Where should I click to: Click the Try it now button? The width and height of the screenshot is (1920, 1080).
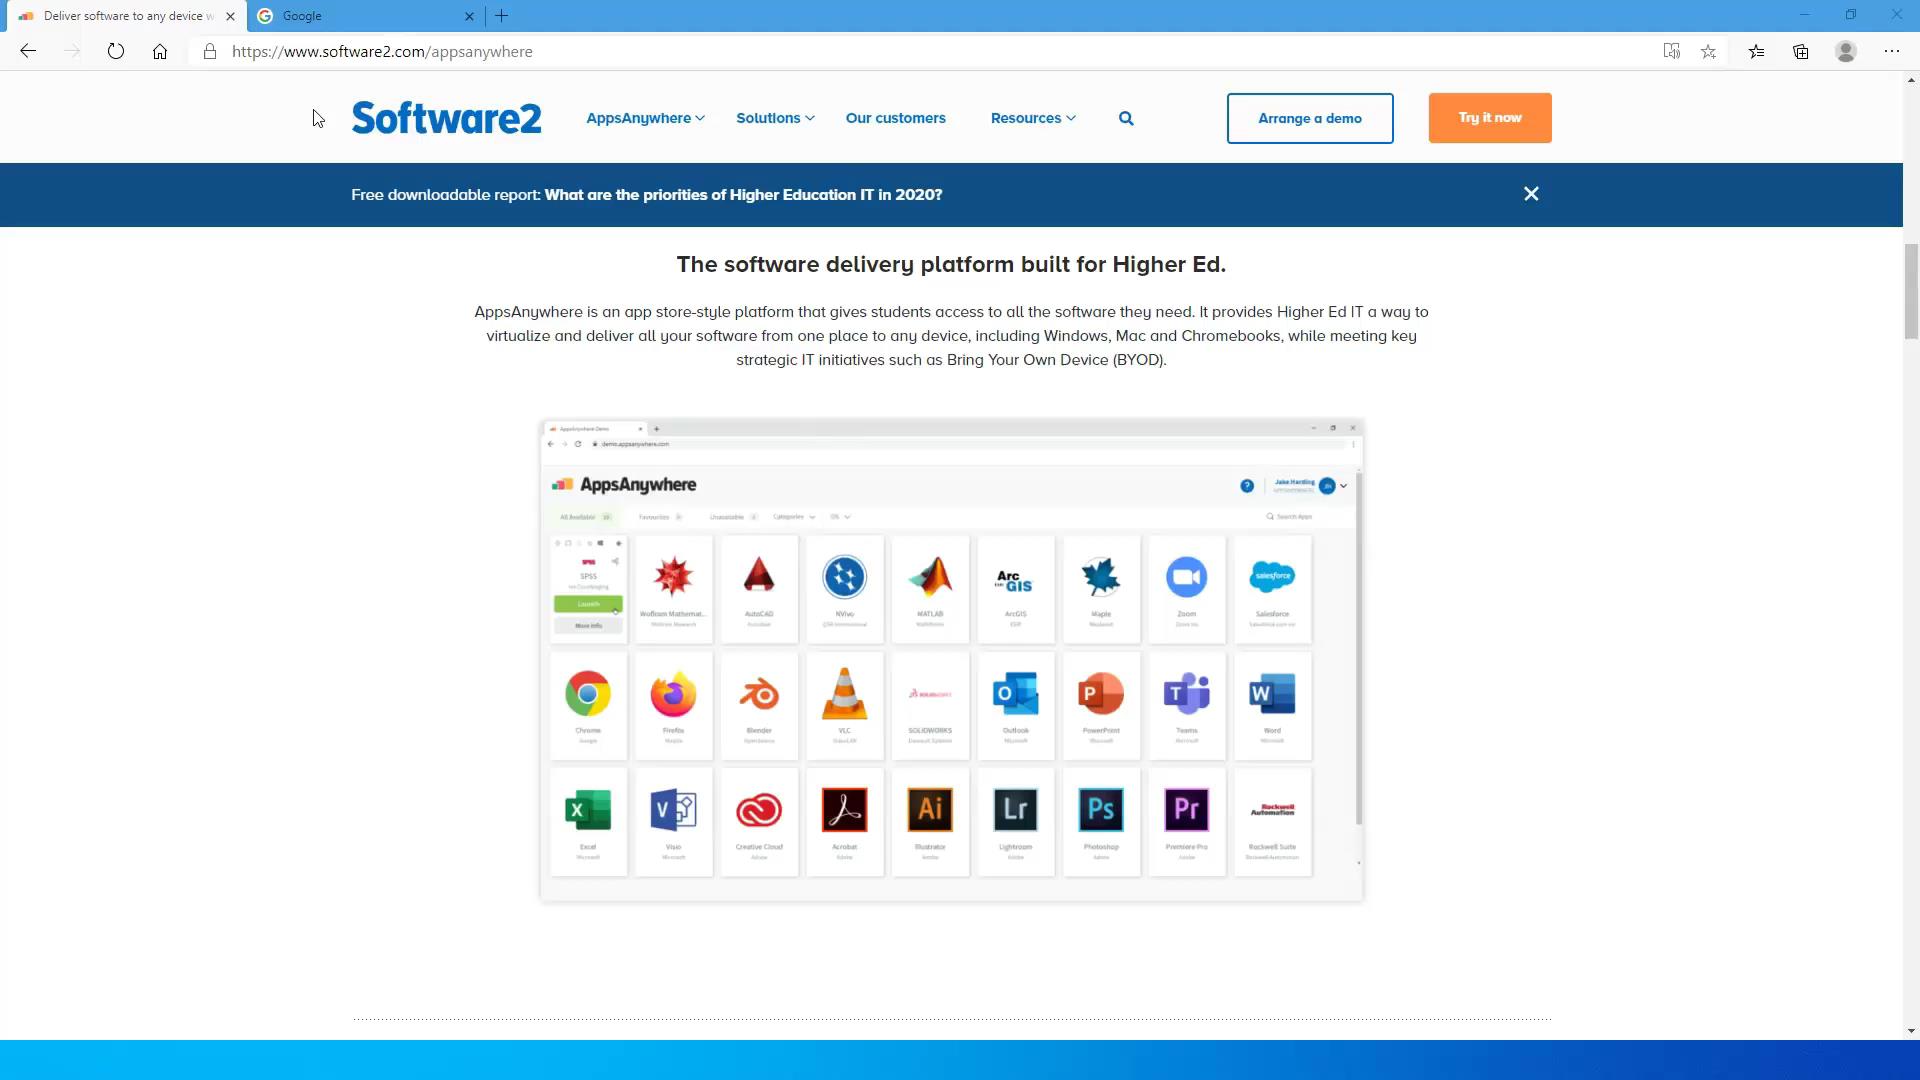pyautogui.click(x=1489, y=118)
